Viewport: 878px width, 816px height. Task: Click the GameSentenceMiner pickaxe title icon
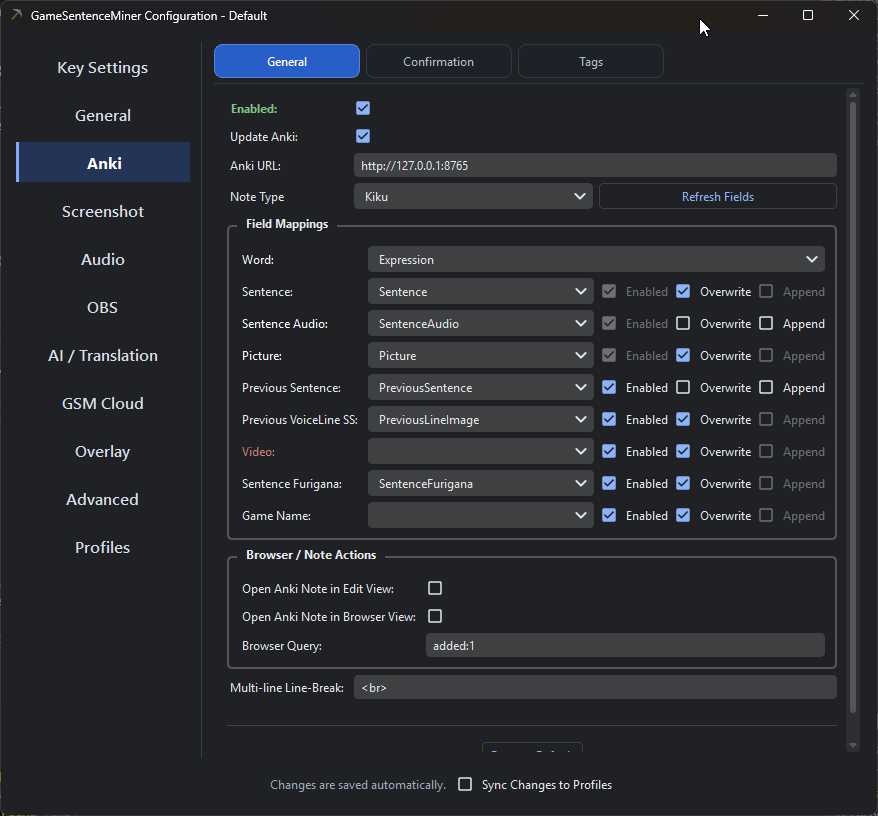17,15
